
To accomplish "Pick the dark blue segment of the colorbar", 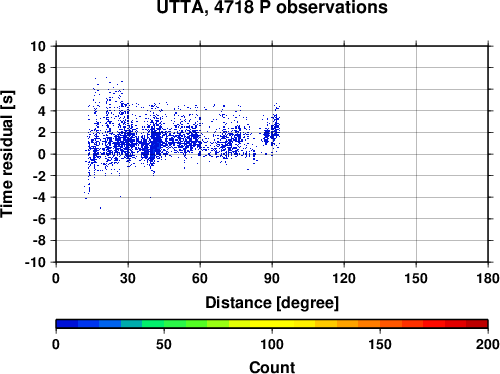I will (x=67, y=324).
